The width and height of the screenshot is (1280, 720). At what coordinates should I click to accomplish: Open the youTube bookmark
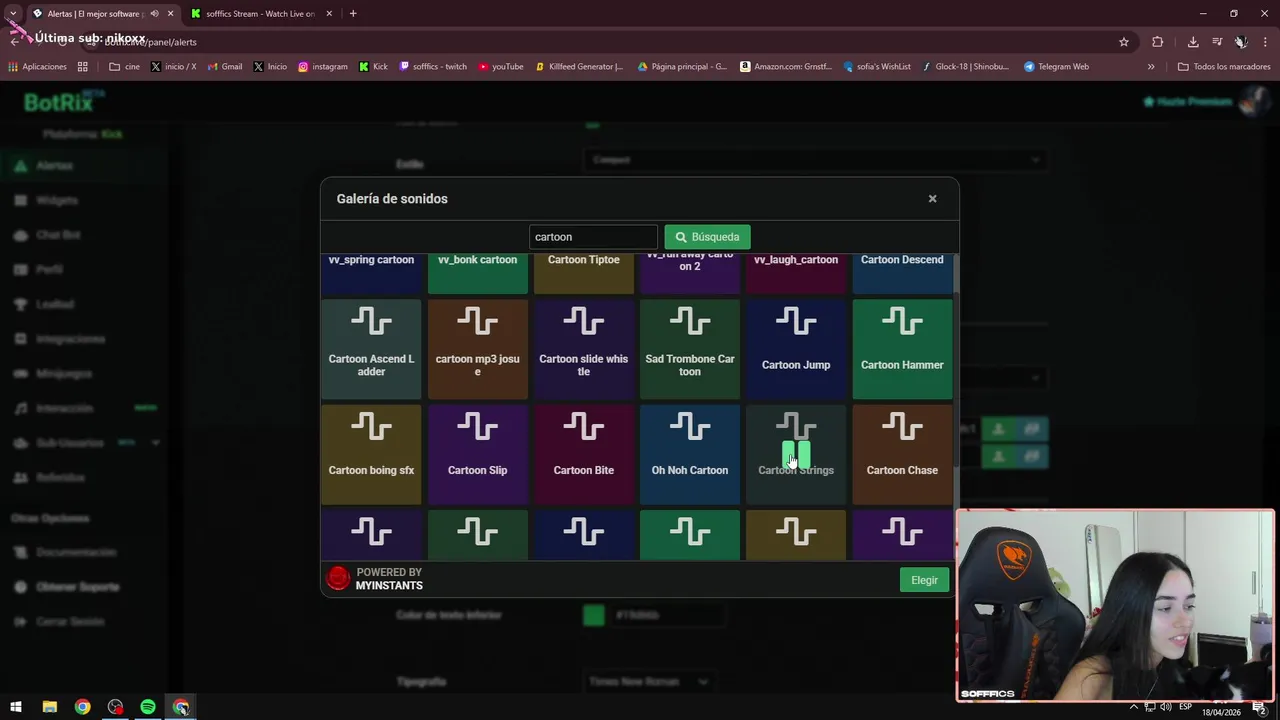click(x=501, y=67)
